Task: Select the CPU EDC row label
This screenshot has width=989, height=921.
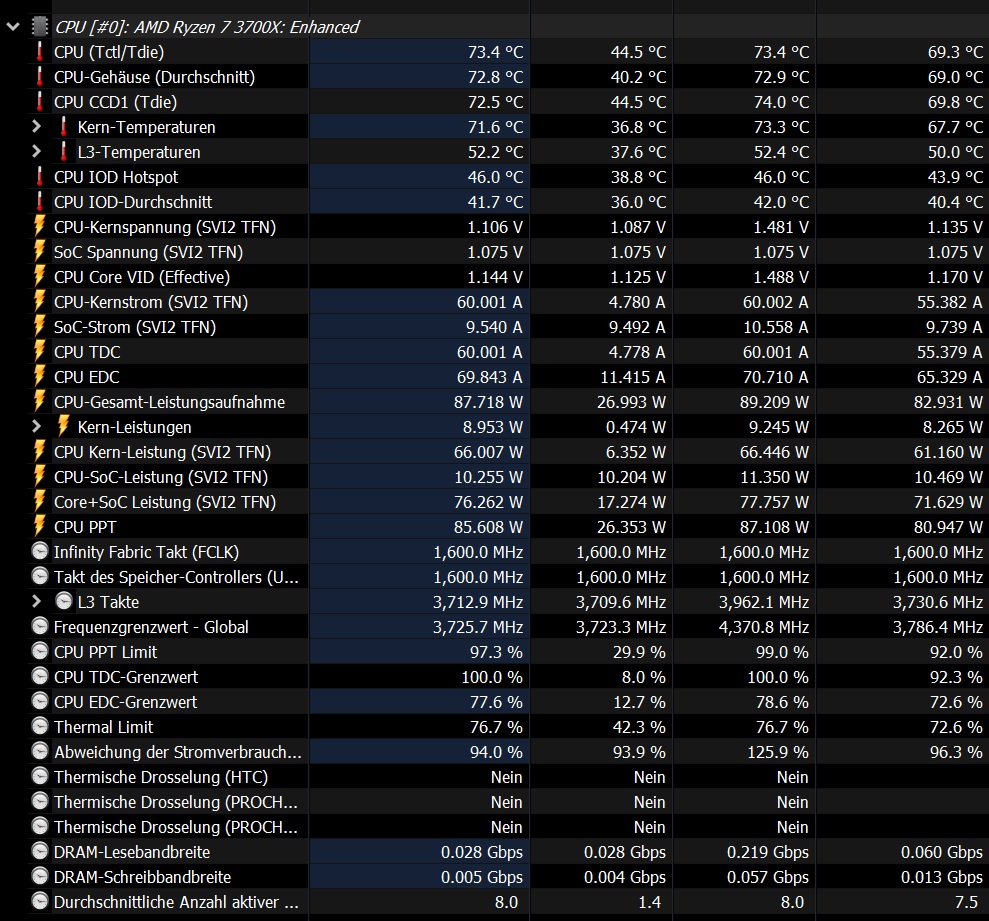Action: (x=86, y=377)
